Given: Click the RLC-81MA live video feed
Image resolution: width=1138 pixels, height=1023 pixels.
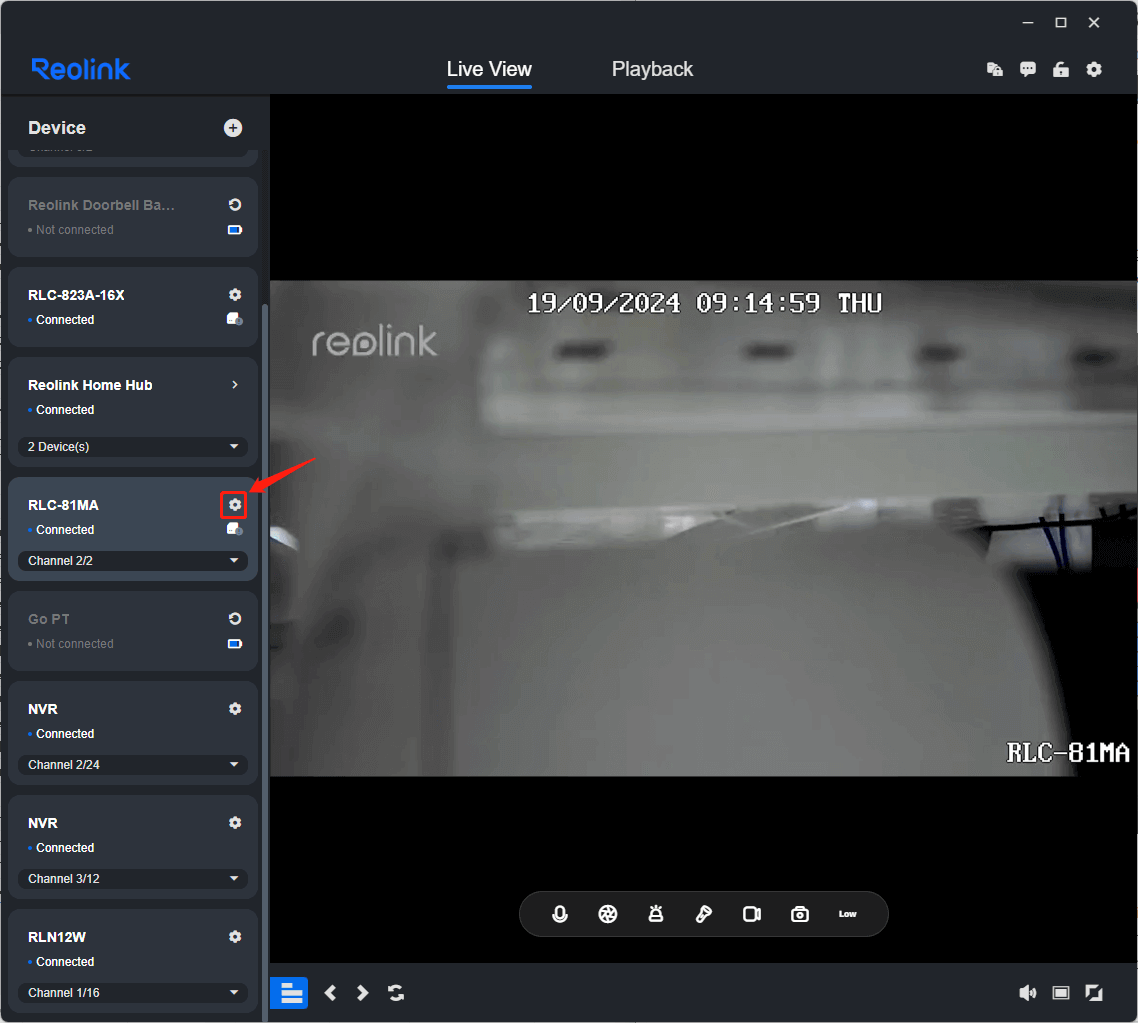Looking at the screenshot, I should tap(703, 528).
